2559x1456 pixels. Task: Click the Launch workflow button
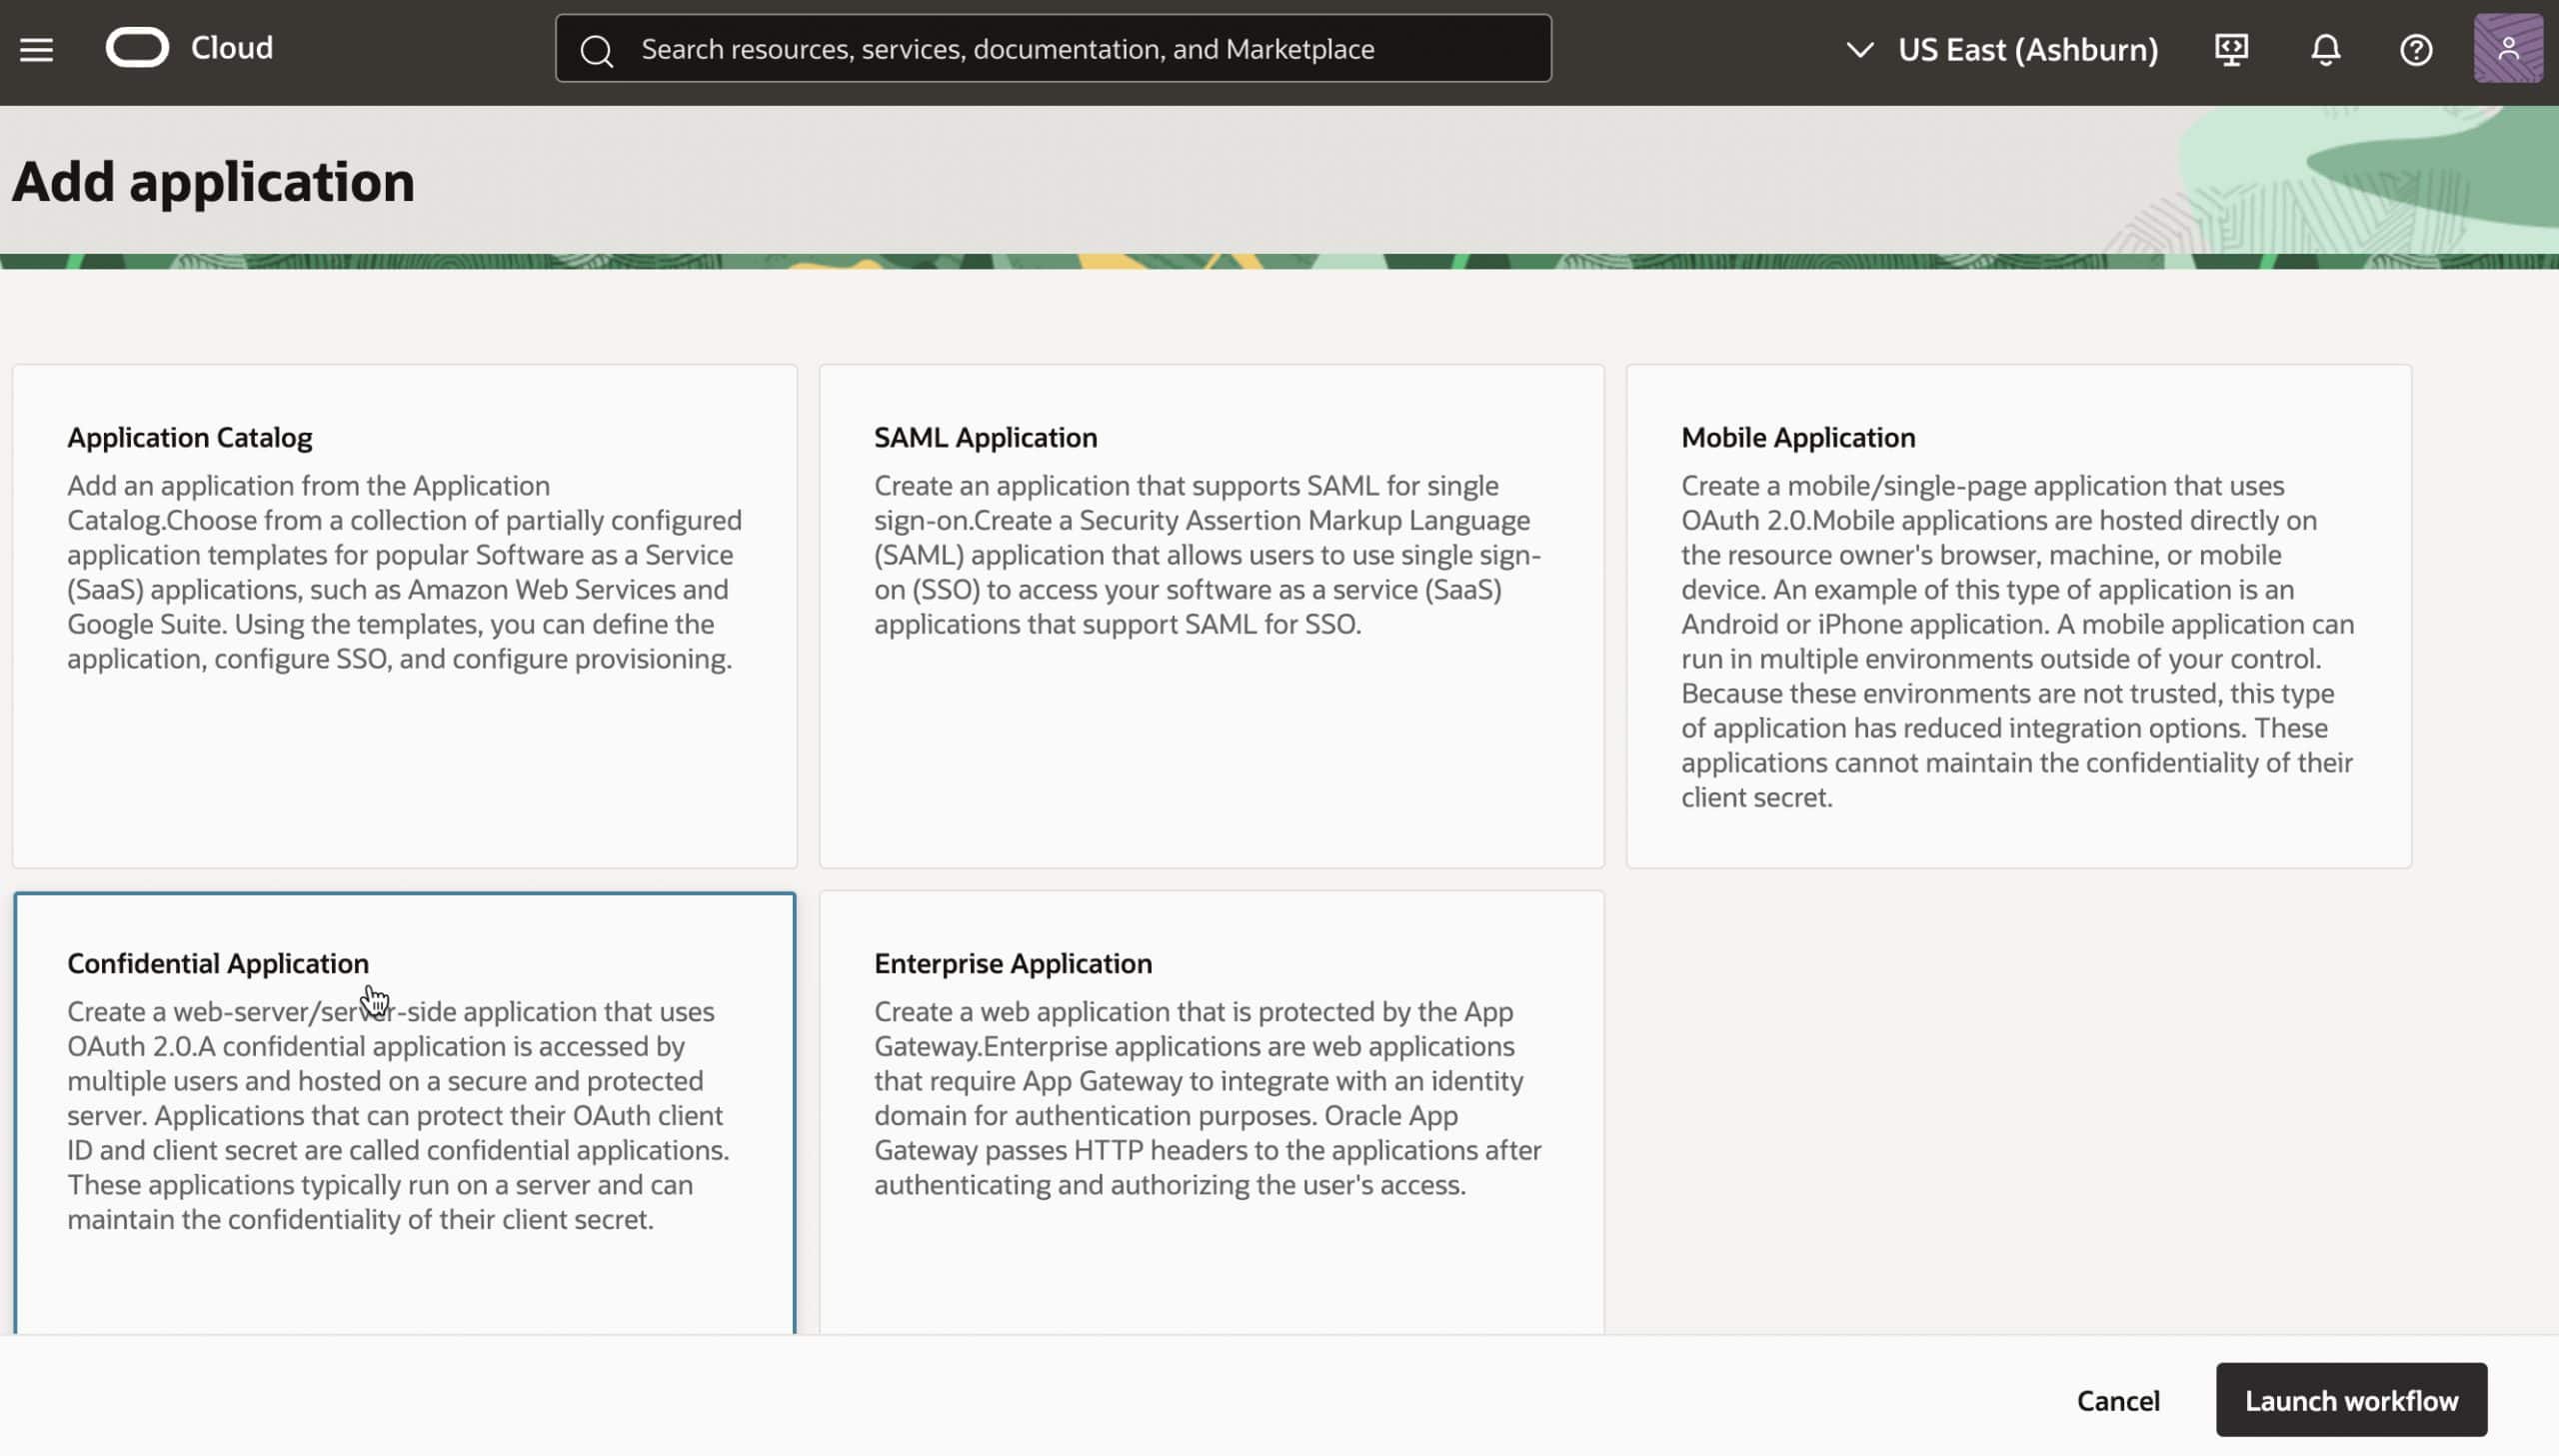(2351, 1400)
